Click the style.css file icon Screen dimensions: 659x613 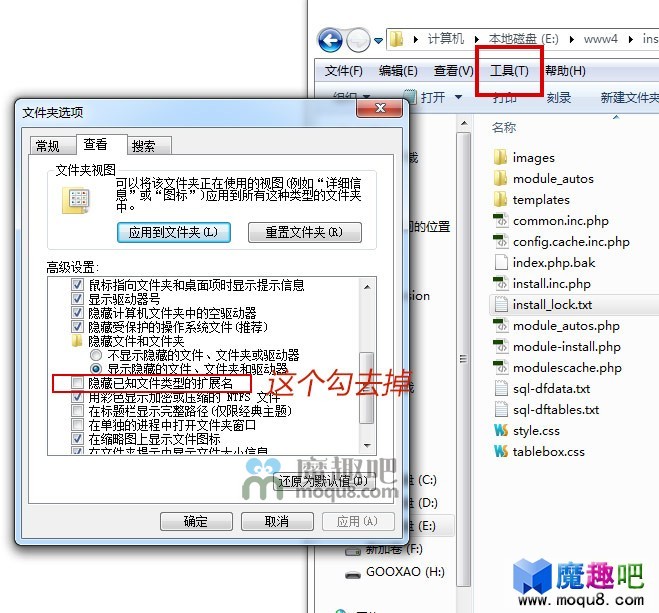click(501, 431)
